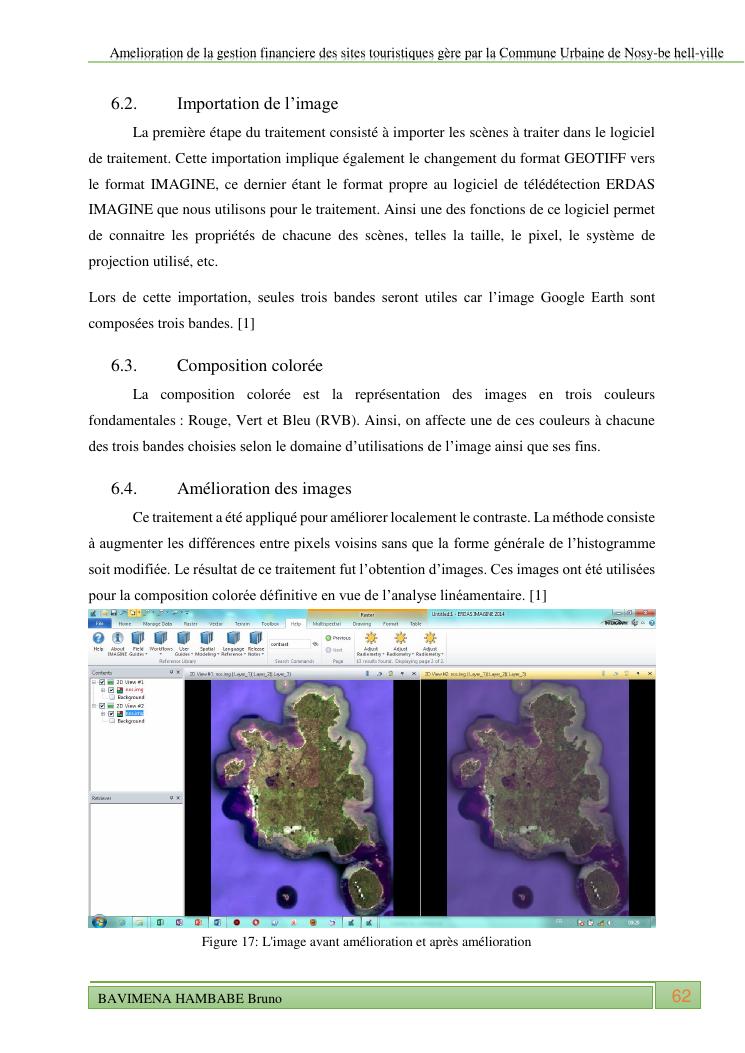Open the Field Guides book icon
Viewport: 745px width, 1053px height.
point(136,637)
